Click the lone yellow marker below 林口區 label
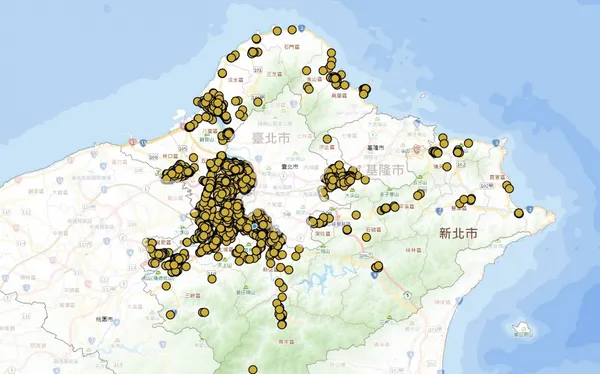Screen dimensions: 600x374 tap(193, 158)
